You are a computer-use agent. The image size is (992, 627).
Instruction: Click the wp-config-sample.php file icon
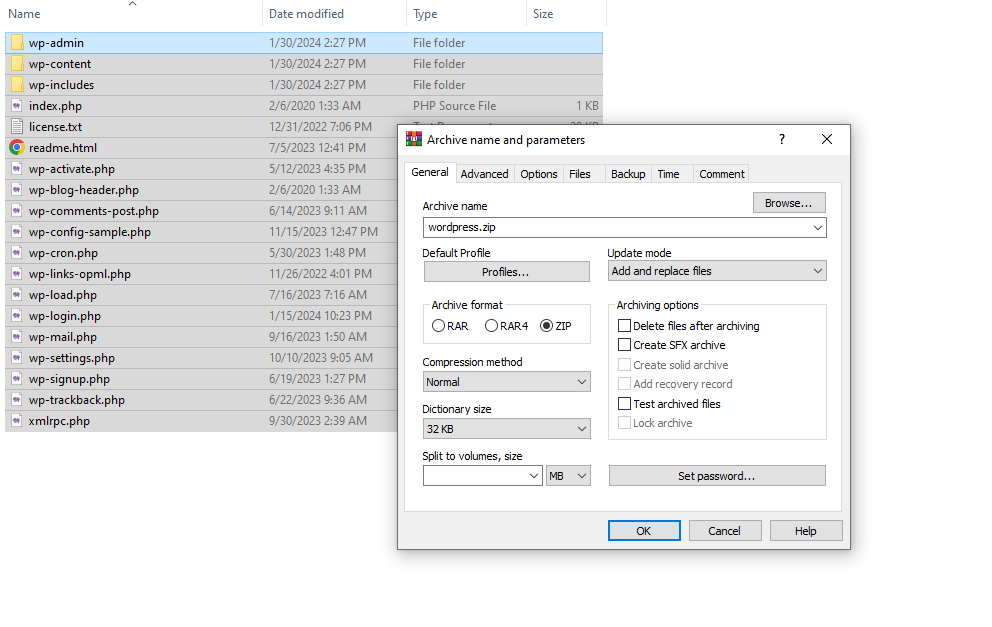pyautogui.click(x=17, y=232)
